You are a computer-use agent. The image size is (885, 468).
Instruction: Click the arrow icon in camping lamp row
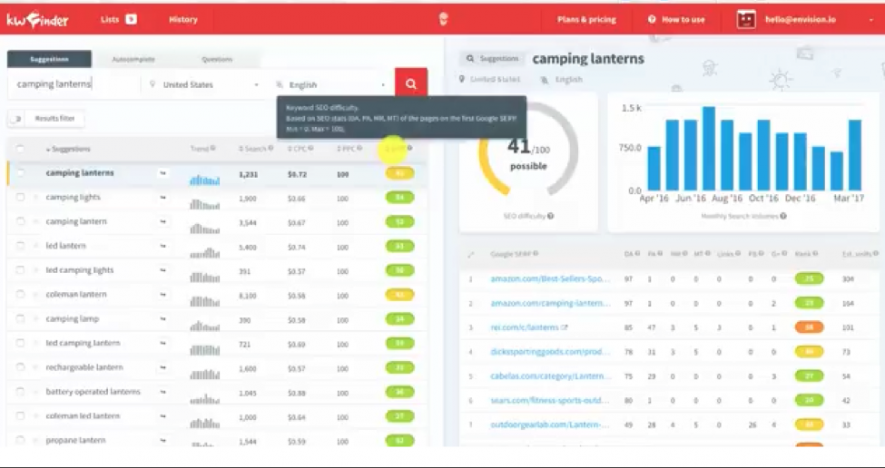pos(163,319)
